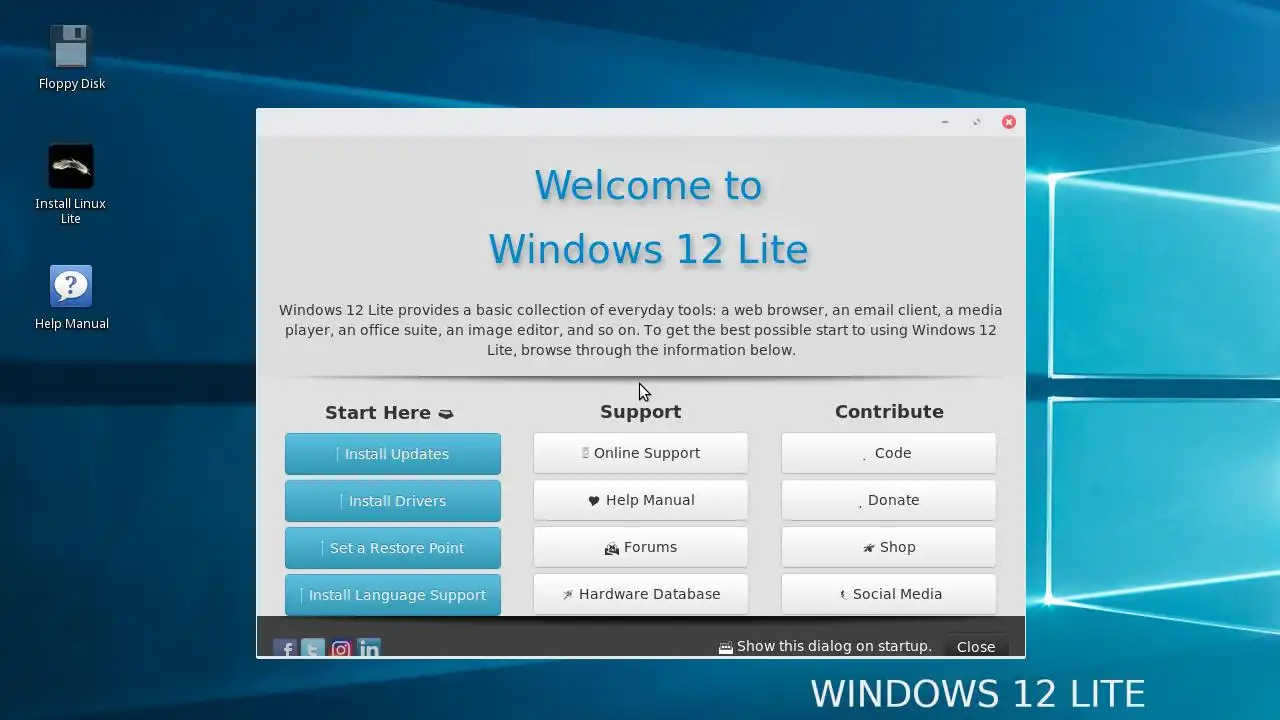Open the LinkedIn social link icon
Image resolution: width=1280 pixels, height=720 pixels.
coord(369,649)
